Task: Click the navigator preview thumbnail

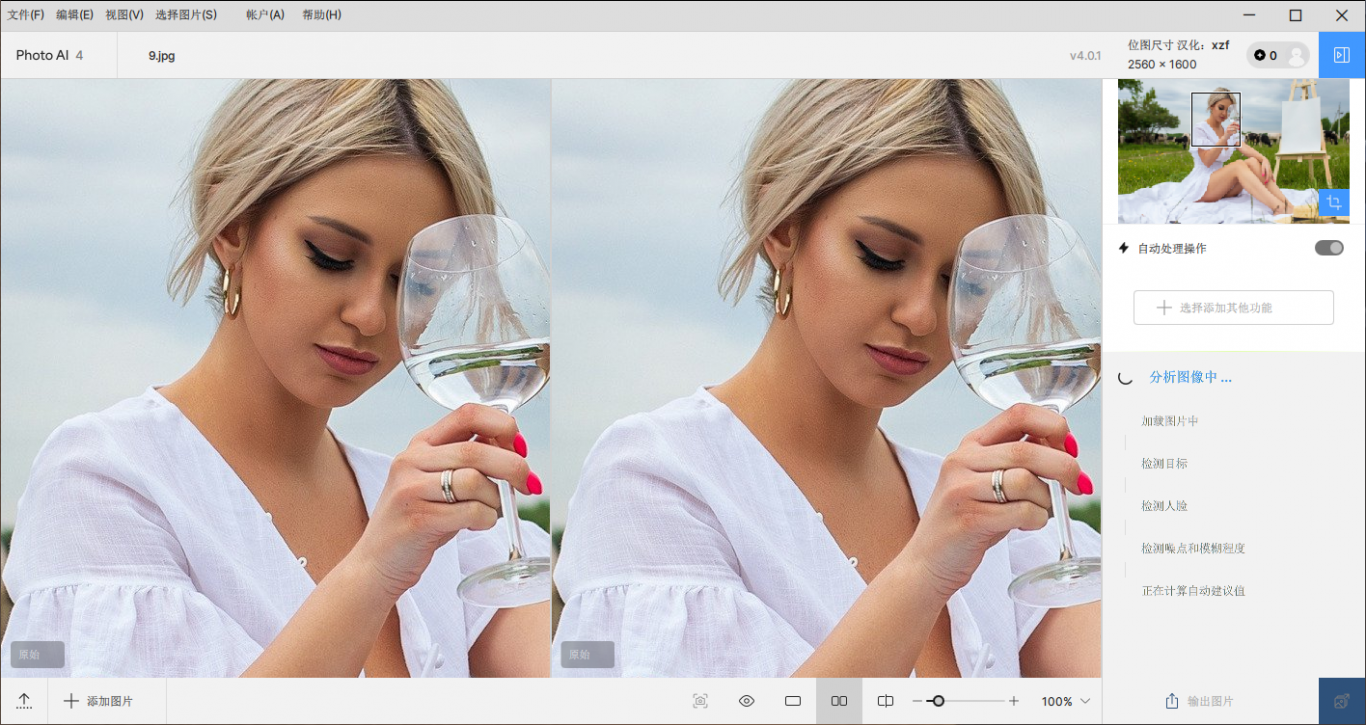Action: click(x=1232, y=151)
